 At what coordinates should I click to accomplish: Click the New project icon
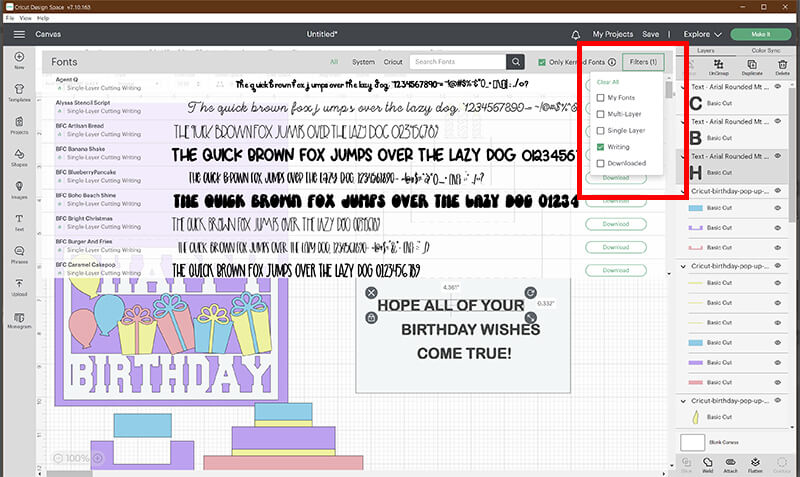click(19, 57)
